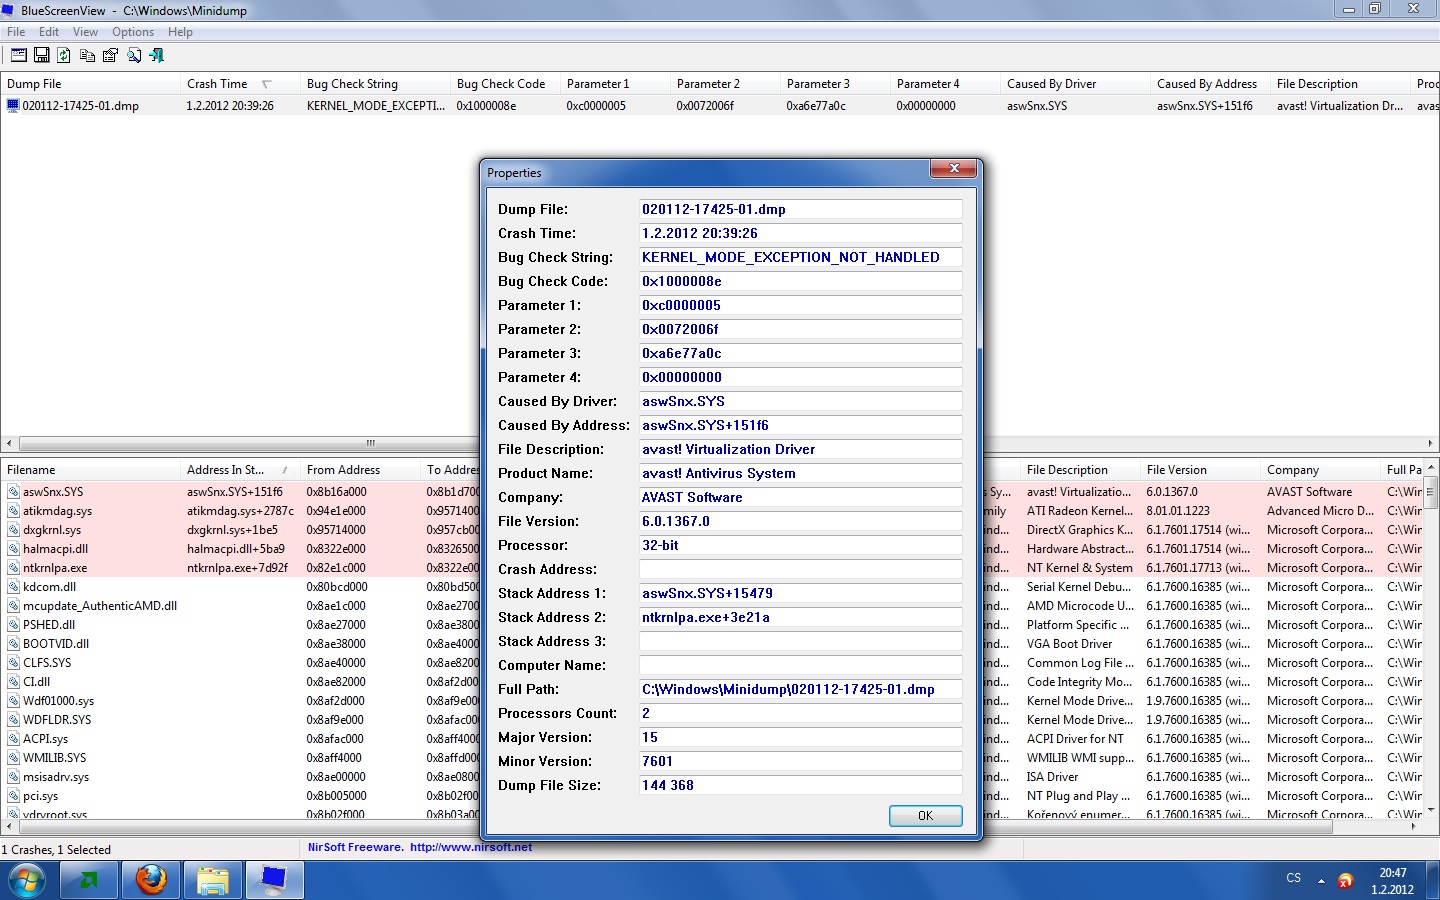This screenshot has height=900, width=1440.
Task: Close the Properties dialog with X
Action: click(953, 169)
